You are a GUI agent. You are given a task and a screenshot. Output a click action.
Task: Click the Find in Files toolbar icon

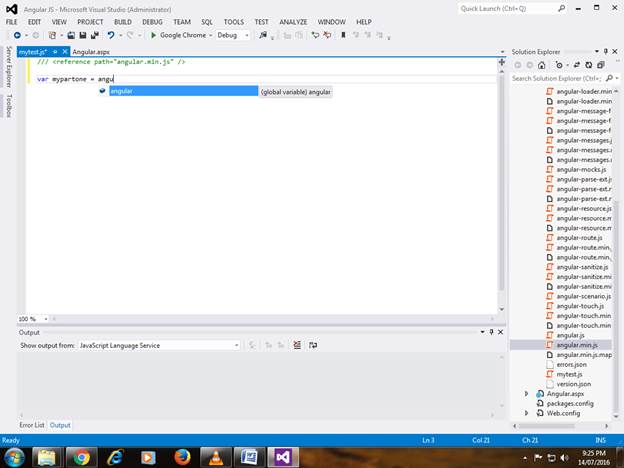(263, 35)
